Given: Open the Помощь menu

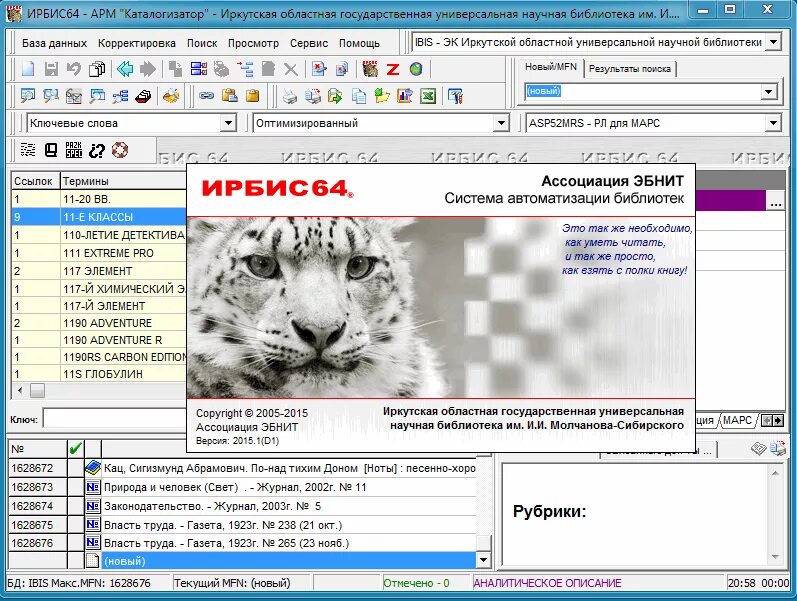Looking at the screenshot, I should 359,43.
